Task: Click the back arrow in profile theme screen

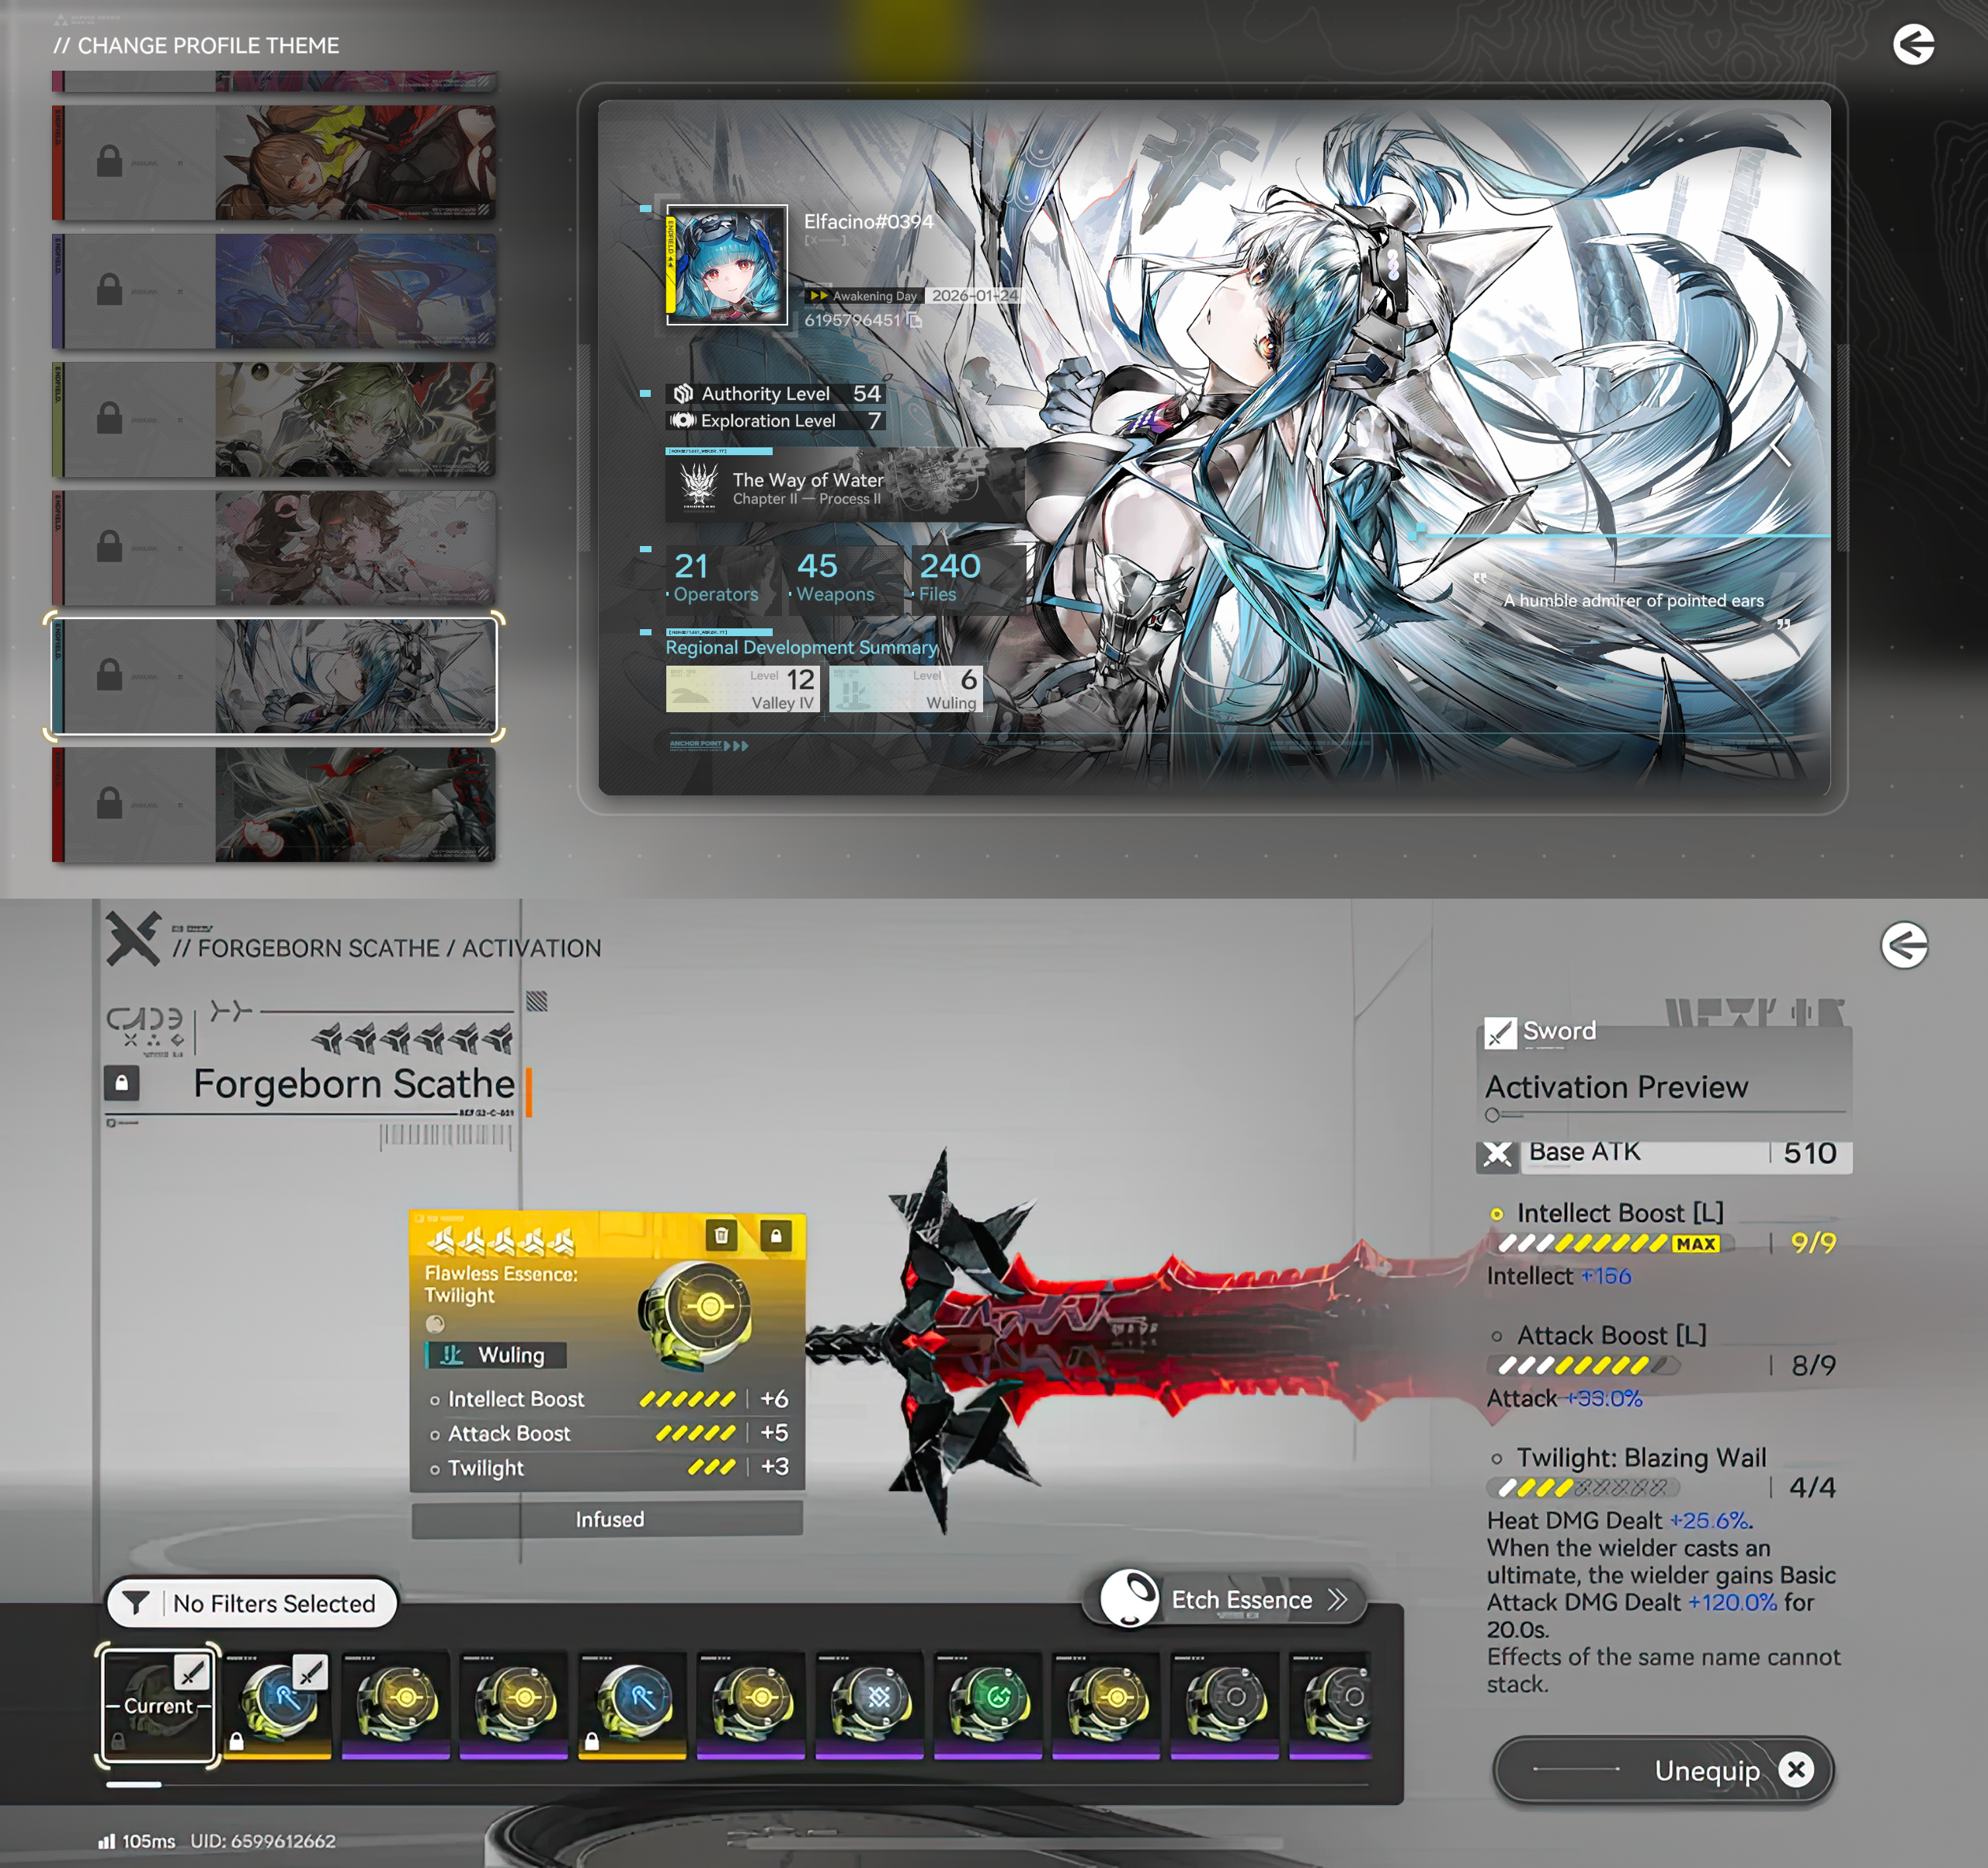Action: (1913, 45)
